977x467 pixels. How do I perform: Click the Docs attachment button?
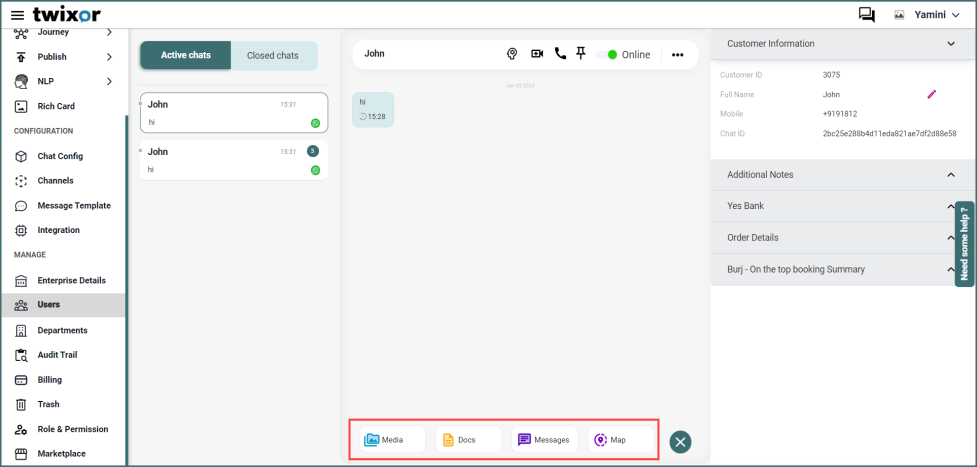point(469,440)
